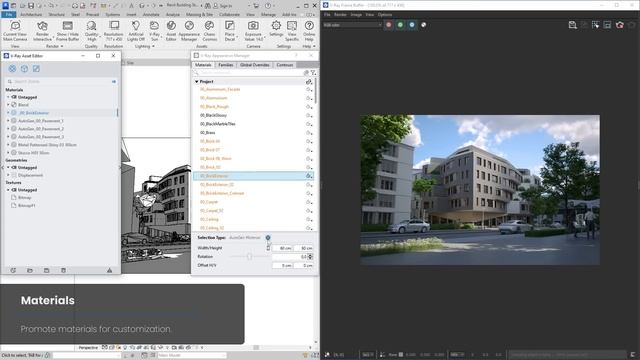The height and width of the screenshot is (360, 640).
Task: Click the filter icon in Appearance Manager
Action: pyautogui.click(x=313, y=73)
